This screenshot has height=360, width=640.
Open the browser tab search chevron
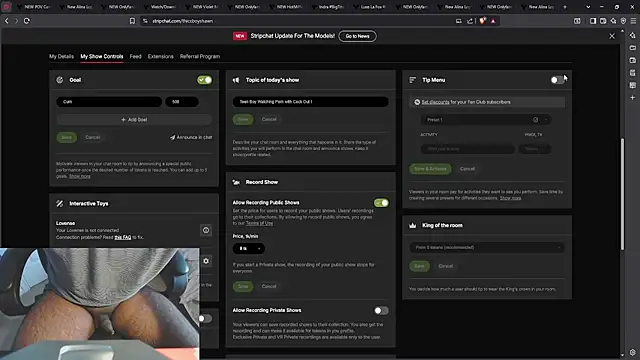(588, 7)
